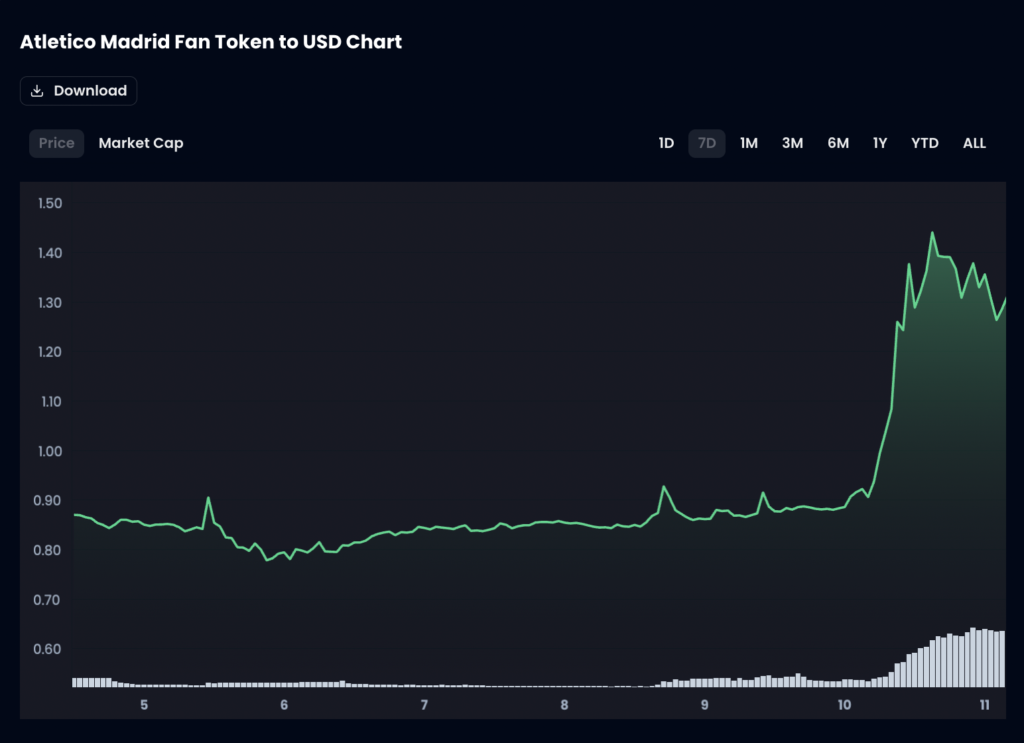Click the lowest dip of the price line
1024x743 pixels.
[x=267, y=560]
